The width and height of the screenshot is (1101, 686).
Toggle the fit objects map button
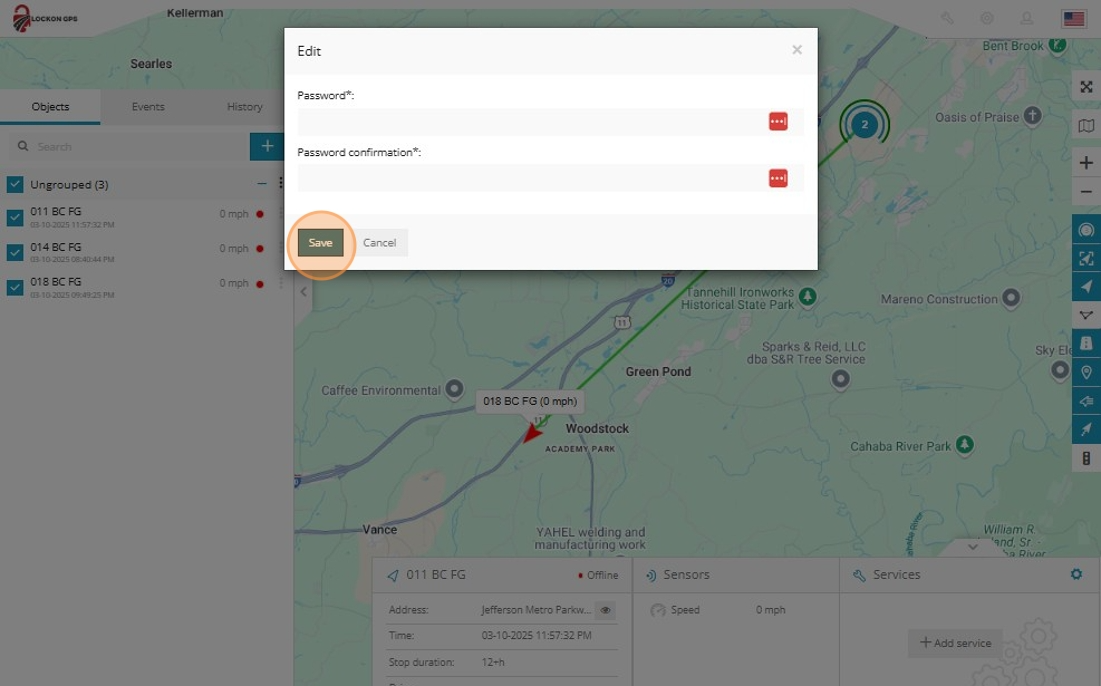point(1086,258)
